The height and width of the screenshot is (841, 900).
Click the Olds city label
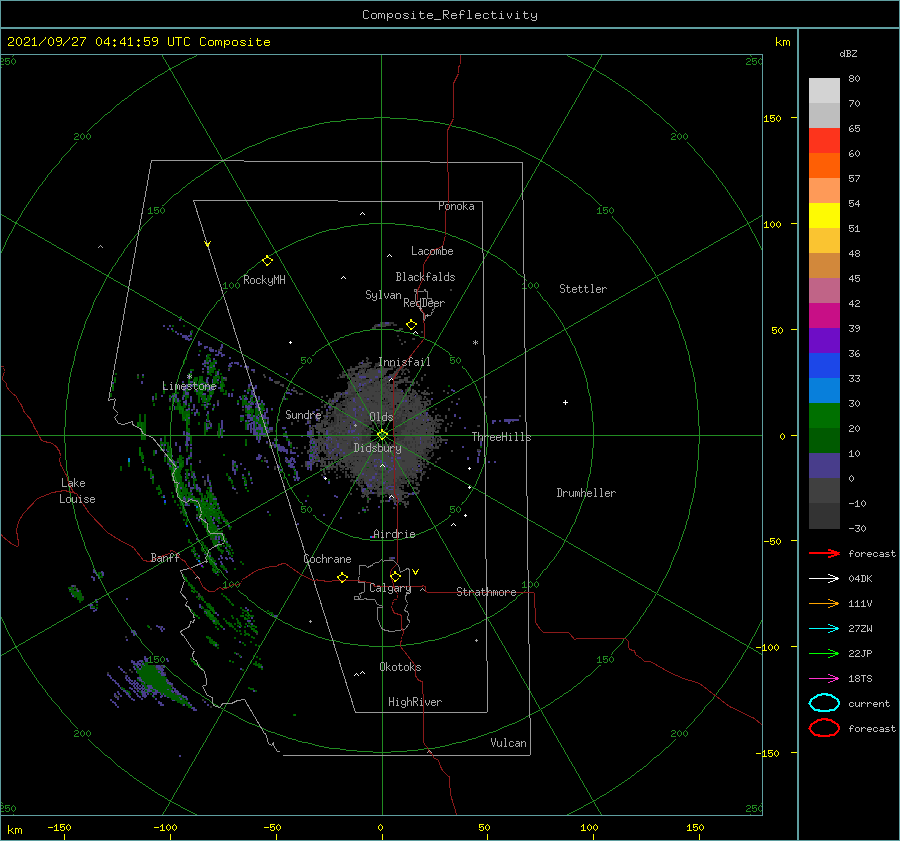click(381, 417)
